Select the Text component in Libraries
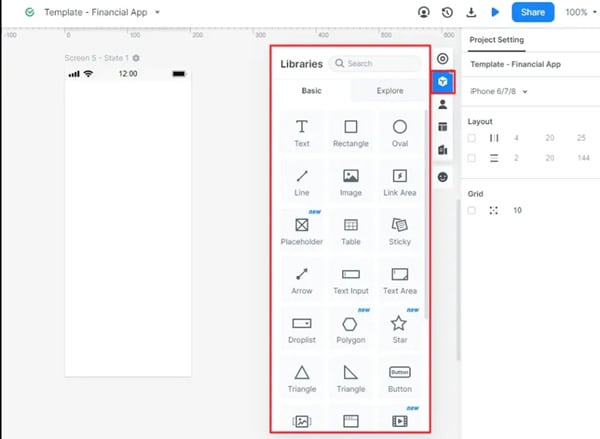Image resolution: width=600 pixels, height=439 pixels. point(302,133)
